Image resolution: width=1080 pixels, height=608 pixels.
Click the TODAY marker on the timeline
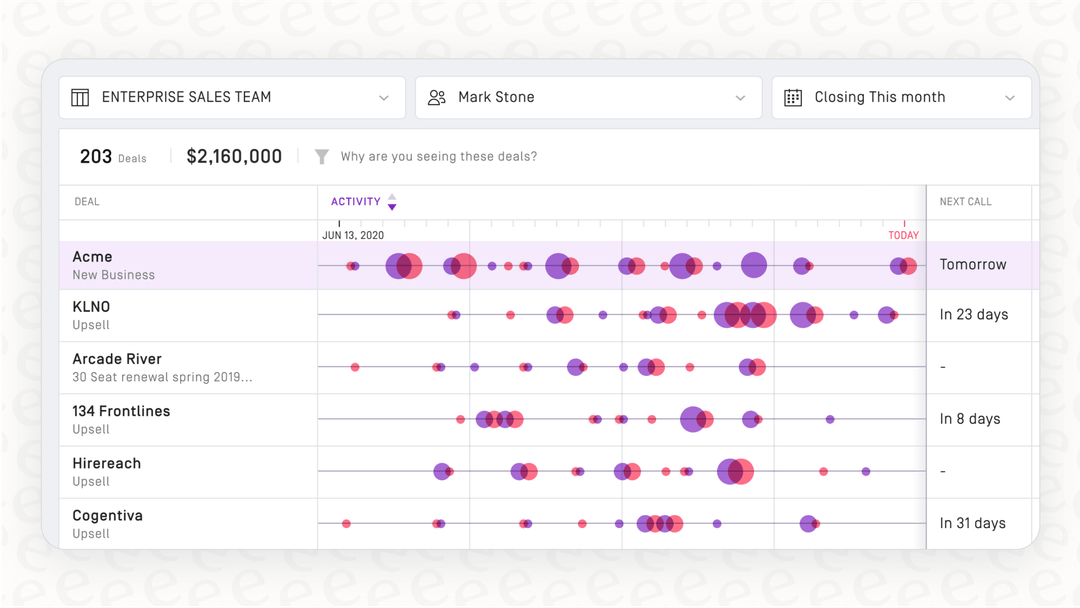pos(903,235)
